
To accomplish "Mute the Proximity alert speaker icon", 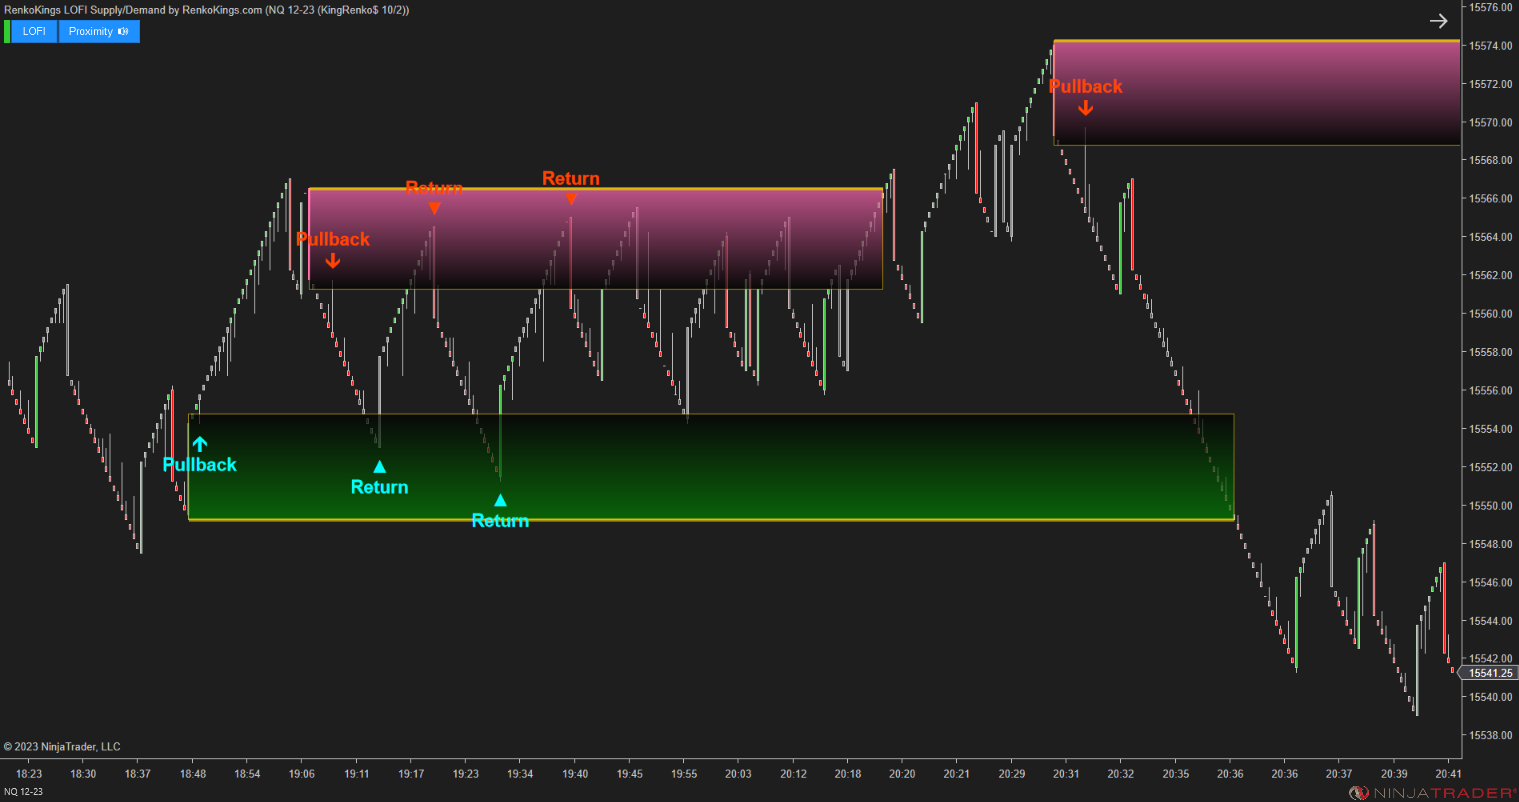I will pyautogui.click(x=123, y=31).
